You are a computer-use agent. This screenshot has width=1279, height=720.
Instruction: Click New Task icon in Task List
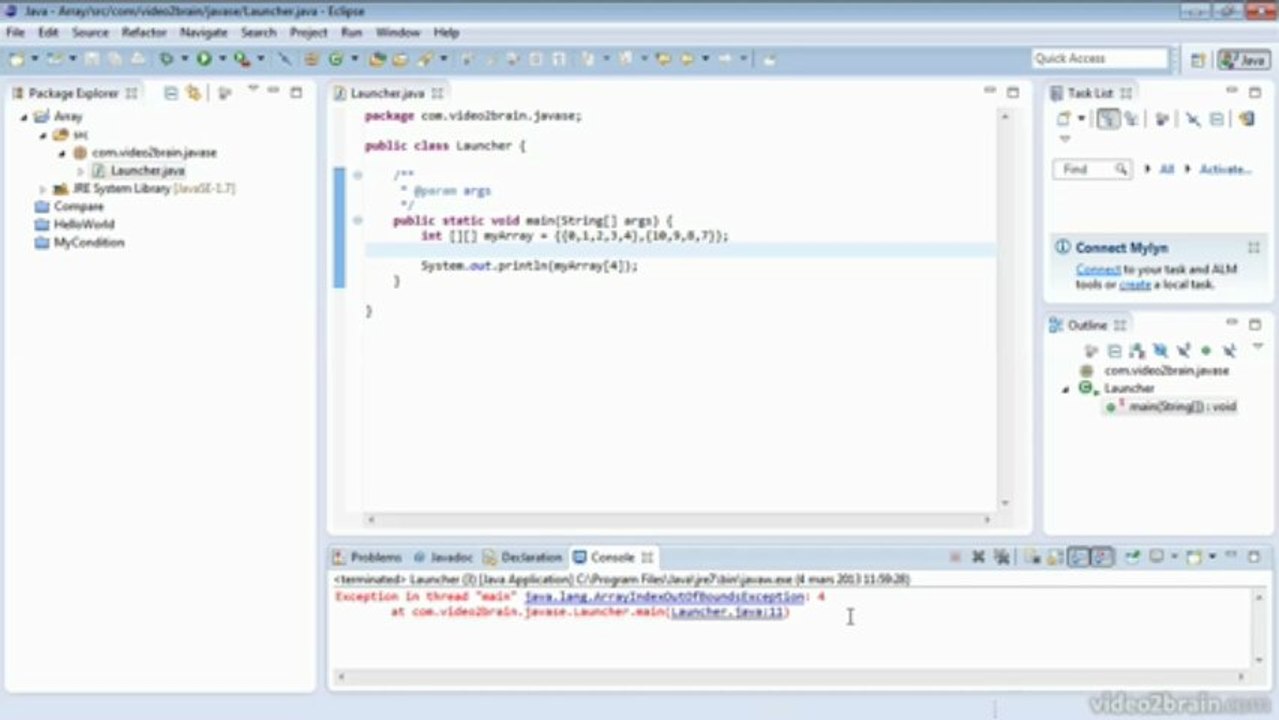point(1062,119)
